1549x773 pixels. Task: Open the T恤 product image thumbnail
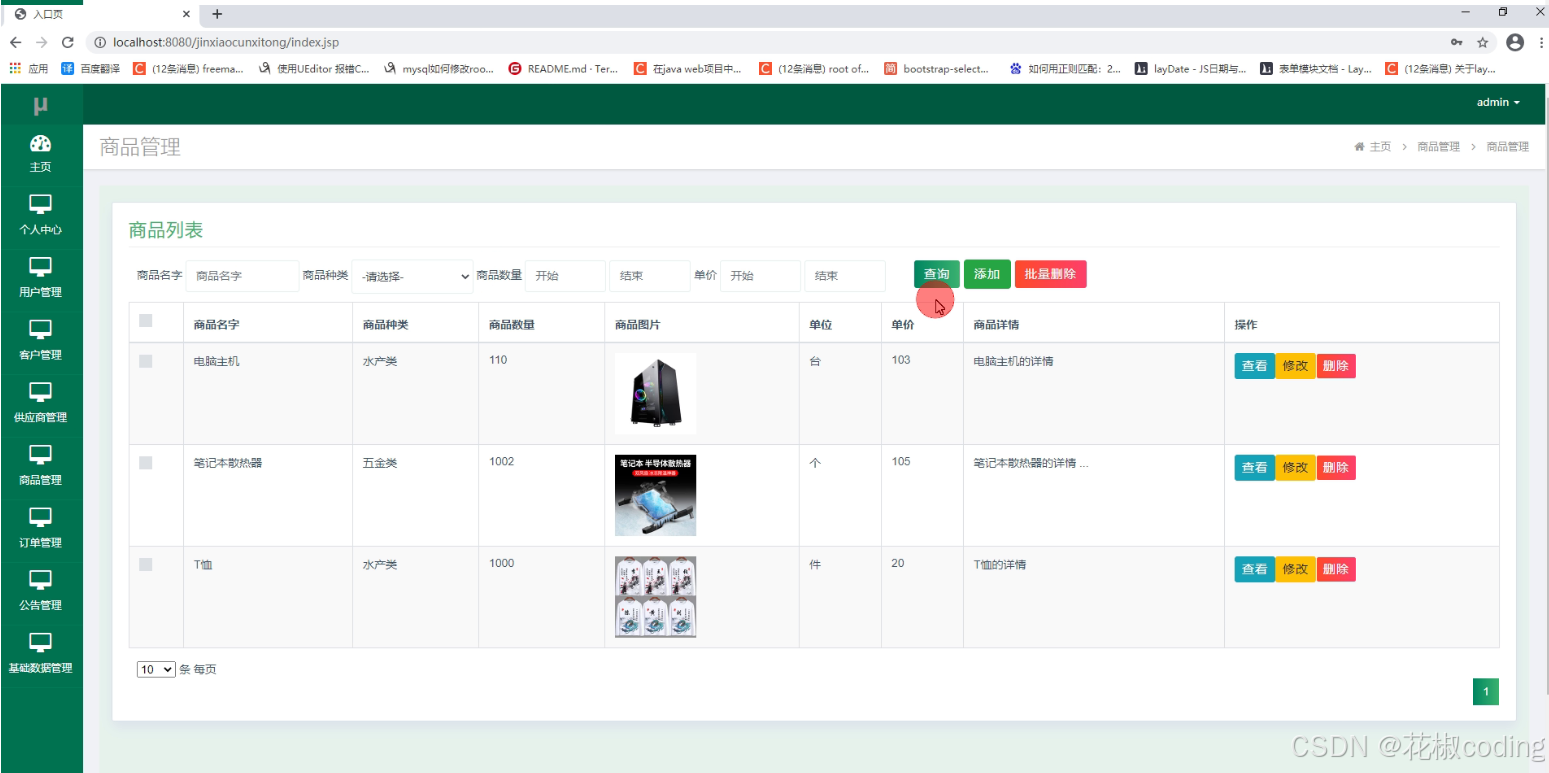pyautogui.click(x=656, y=597)
